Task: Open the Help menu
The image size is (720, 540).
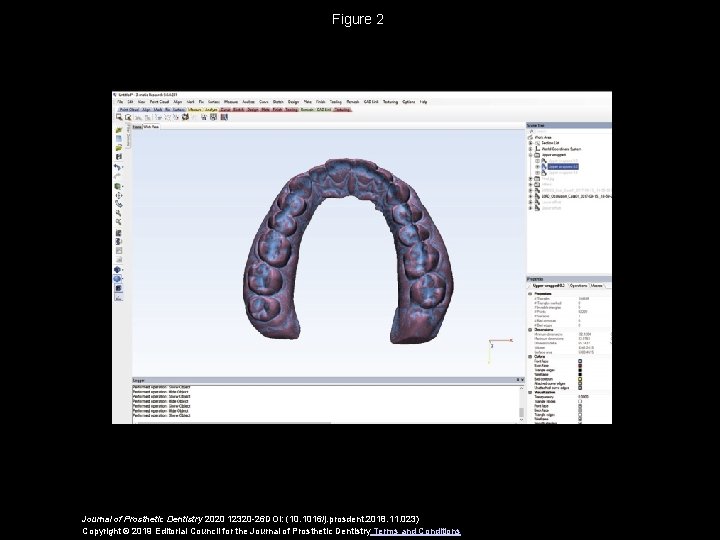Action: pyautogui.click(x=423, y=102)
